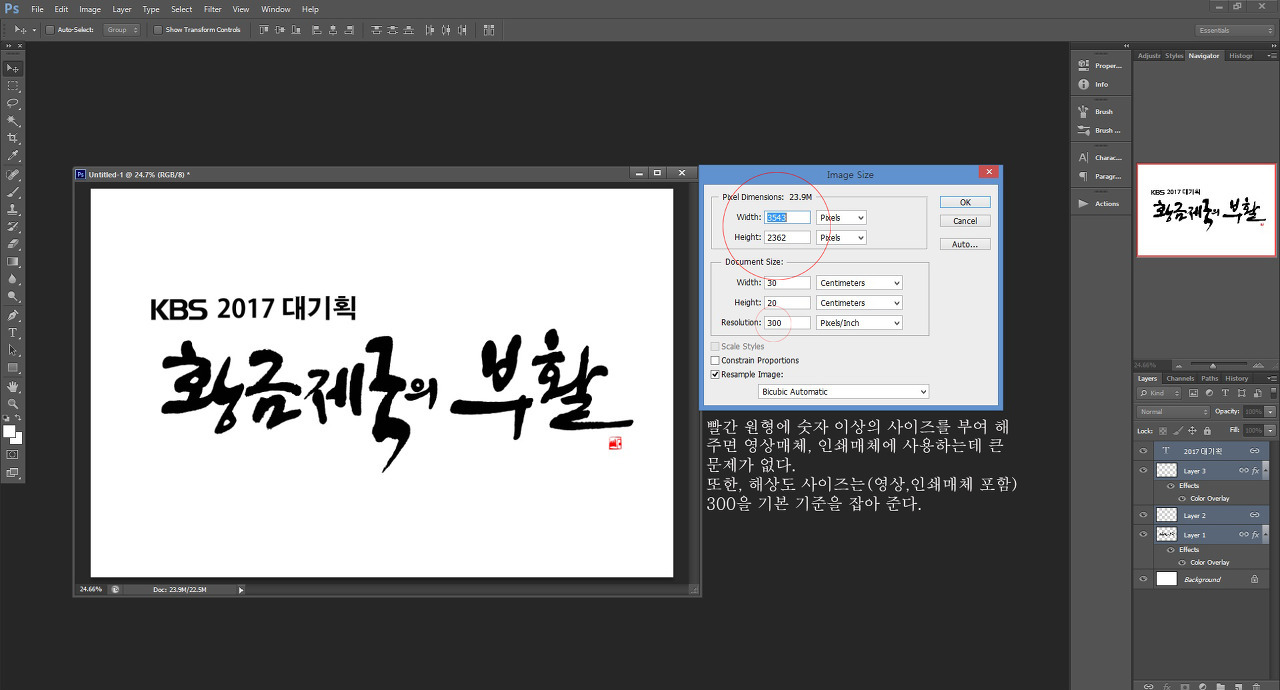Click the Width pixel value input field

point(786,217)
